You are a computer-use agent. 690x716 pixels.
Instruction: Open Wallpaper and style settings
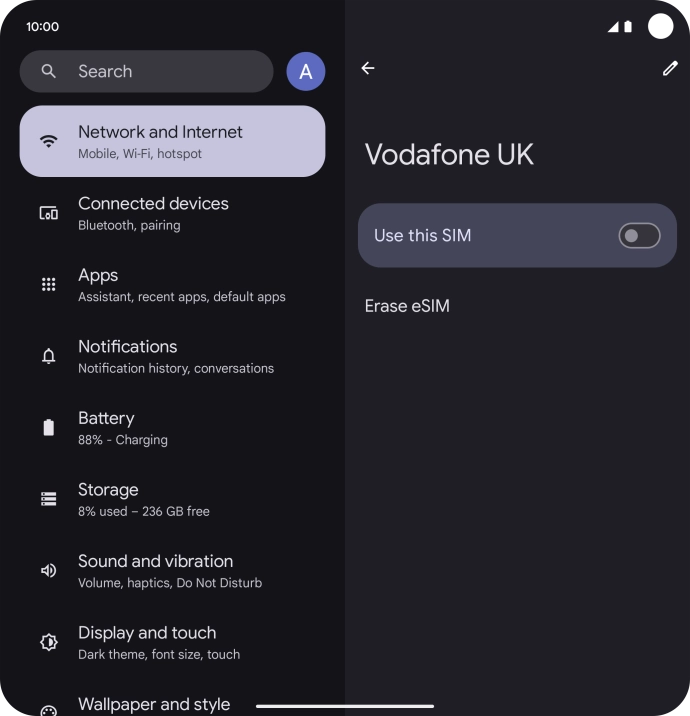click(154, 704)
